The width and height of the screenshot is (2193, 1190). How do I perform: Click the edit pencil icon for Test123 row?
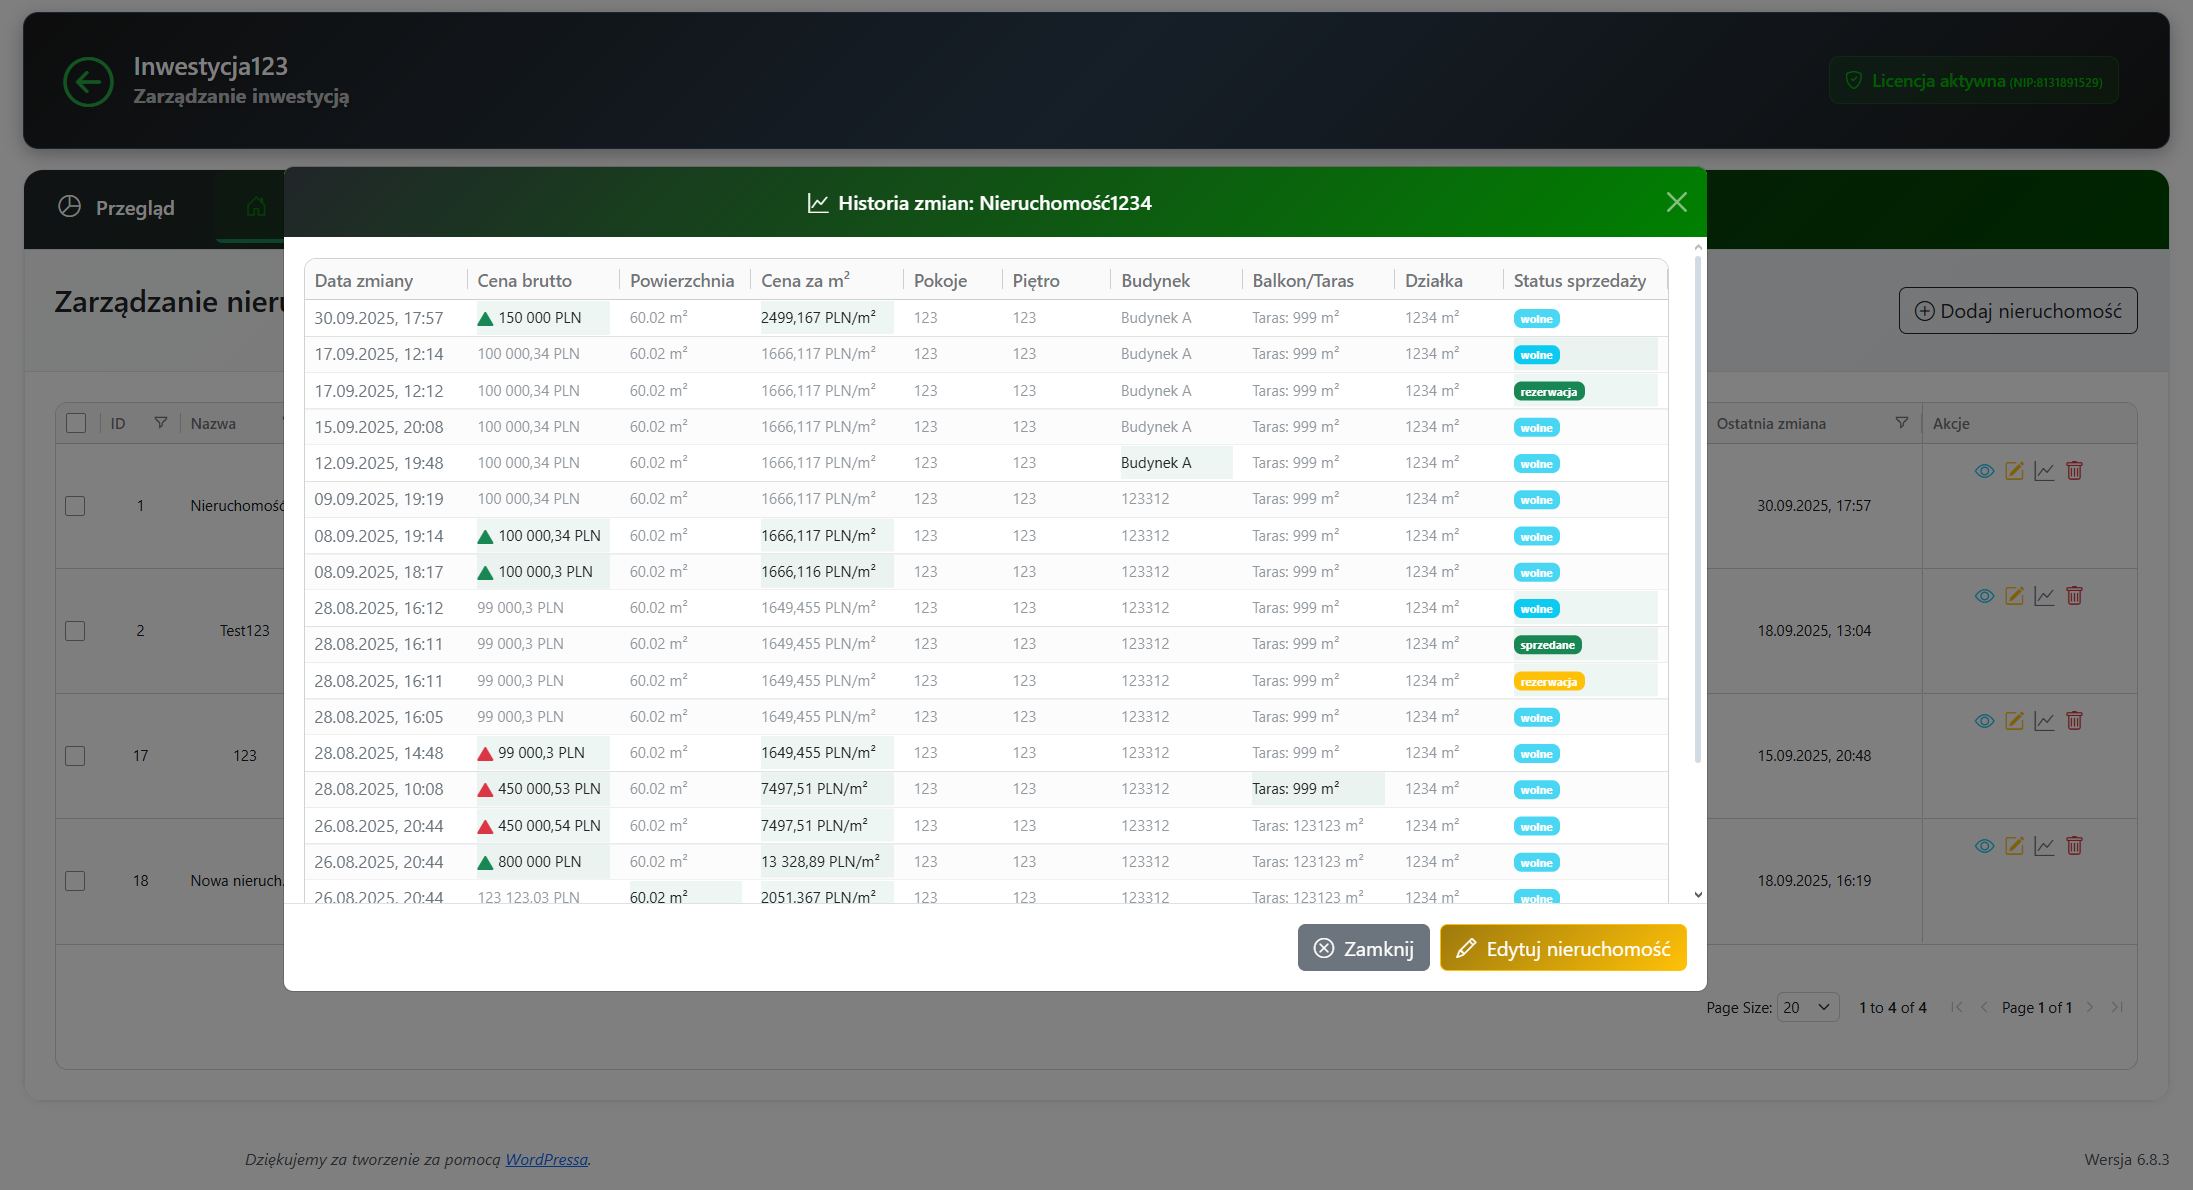[2014, 596]
